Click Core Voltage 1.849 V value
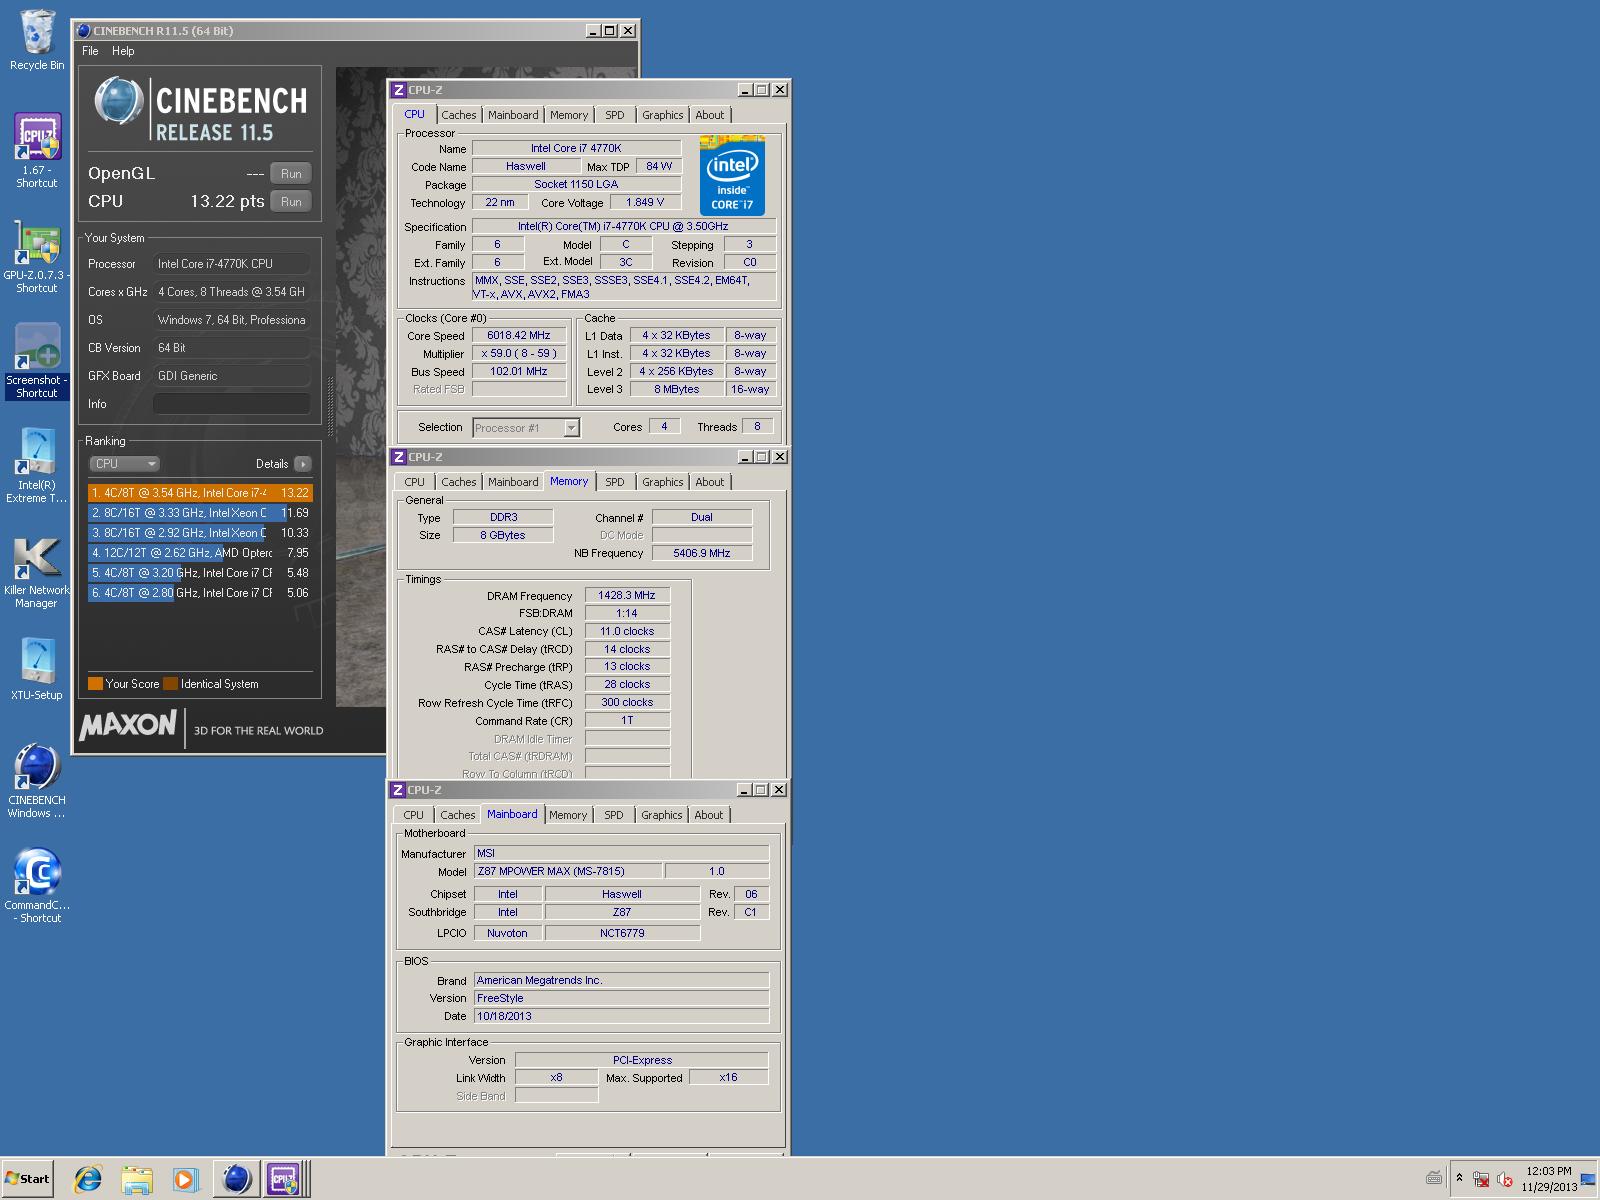The height and width of the screenshot is (1200, 1600). coord(645,202)
